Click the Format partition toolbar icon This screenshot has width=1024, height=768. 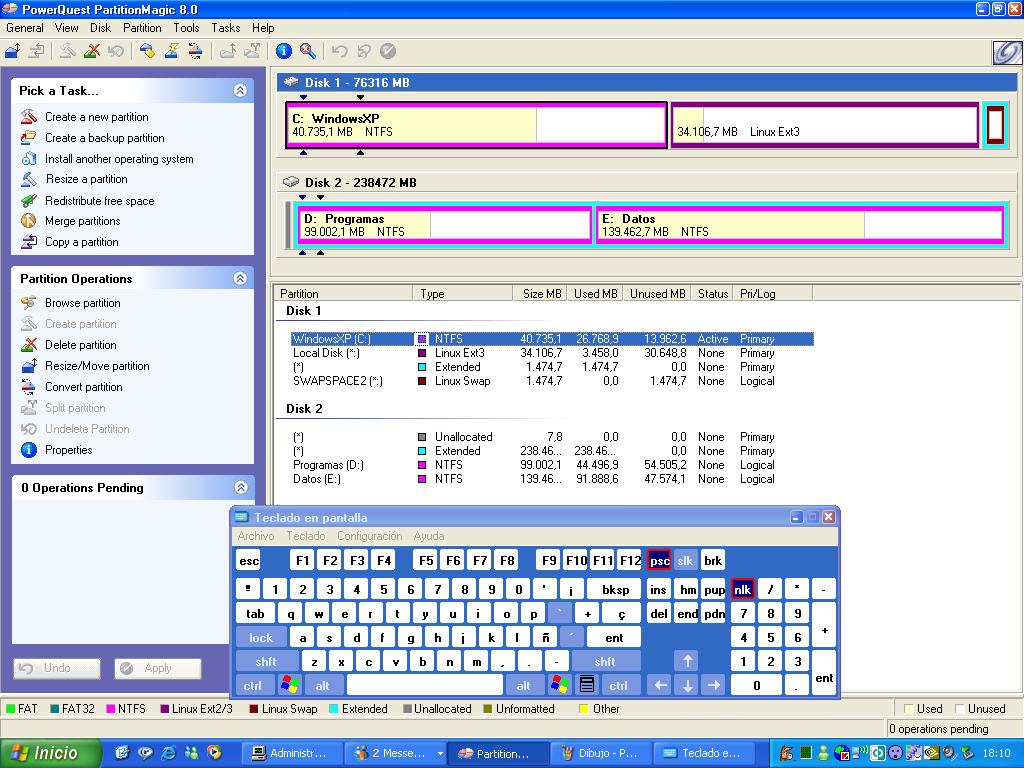tap(171, 51)
